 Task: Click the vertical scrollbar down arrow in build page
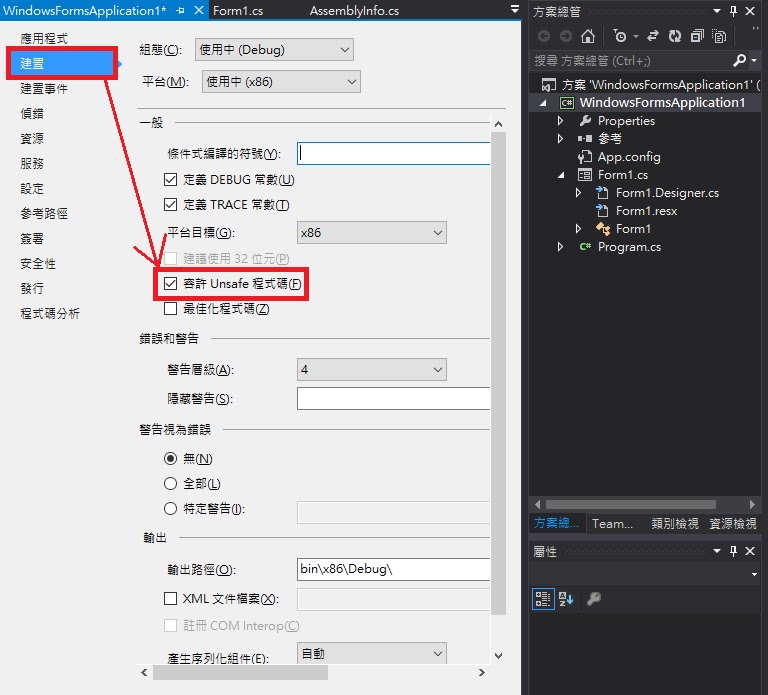[499, 655]
